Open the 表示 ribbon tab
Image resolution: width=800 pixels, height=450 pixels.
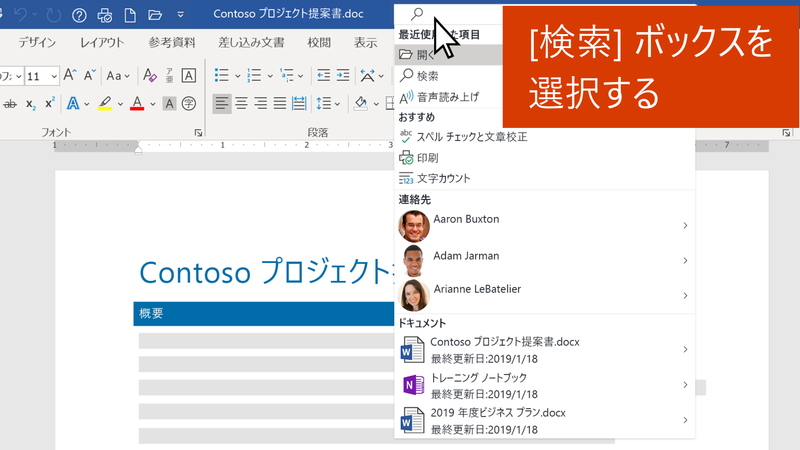pos(365,42)
